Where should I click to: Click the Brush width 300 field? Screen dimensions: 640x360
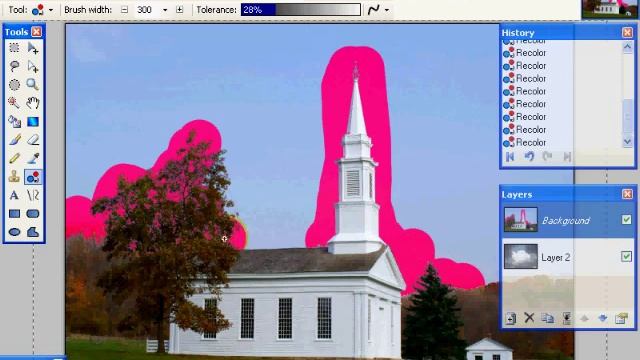pos(145,10)
